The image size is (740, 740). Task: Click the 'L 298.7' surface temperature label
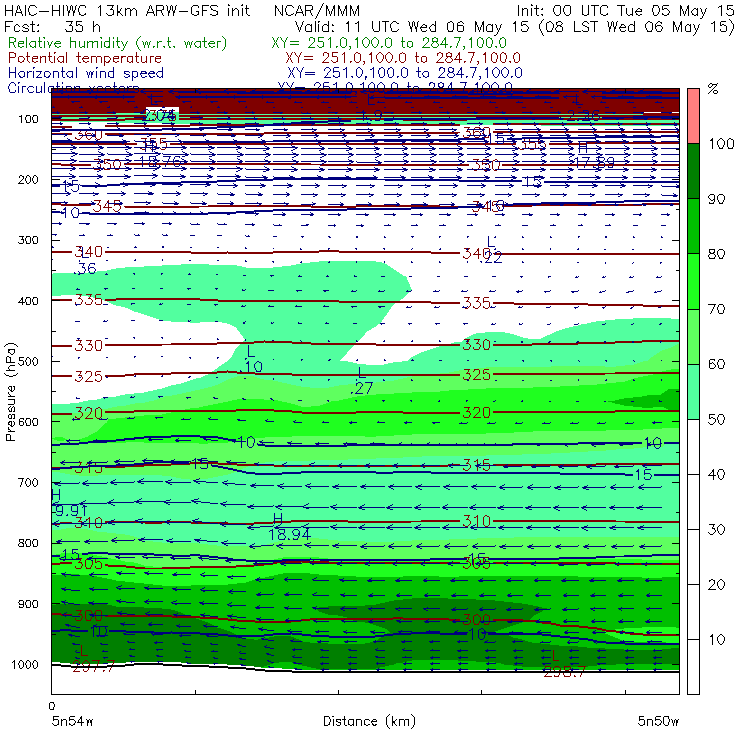564,664
